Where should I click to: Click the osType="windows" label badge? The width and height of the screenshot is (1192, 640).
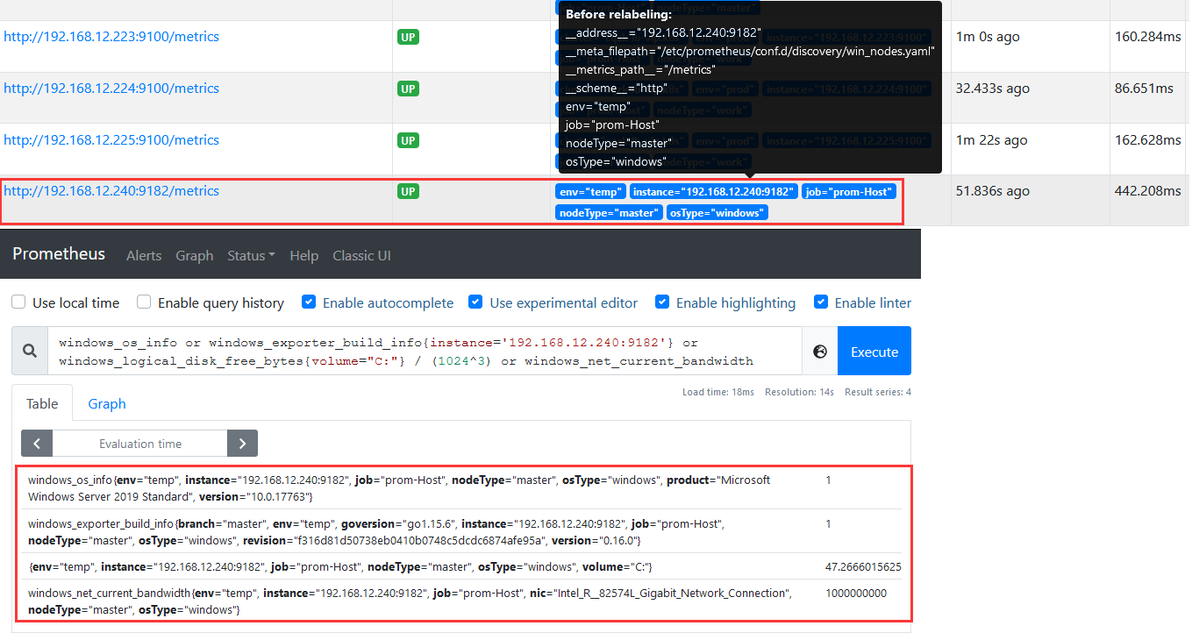(717, 213)
